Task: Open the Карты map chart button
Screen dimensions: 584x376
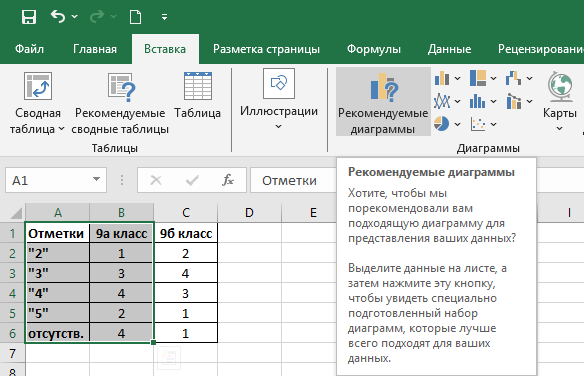Action: (x=559, y=101)
